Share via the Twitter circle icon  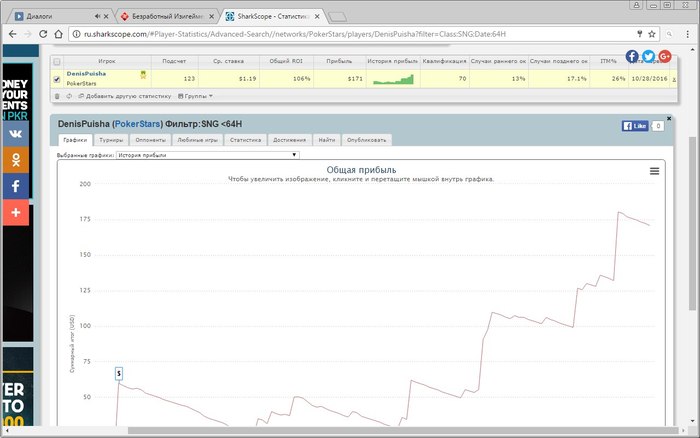pyautogui.click(x=649, y=56)
